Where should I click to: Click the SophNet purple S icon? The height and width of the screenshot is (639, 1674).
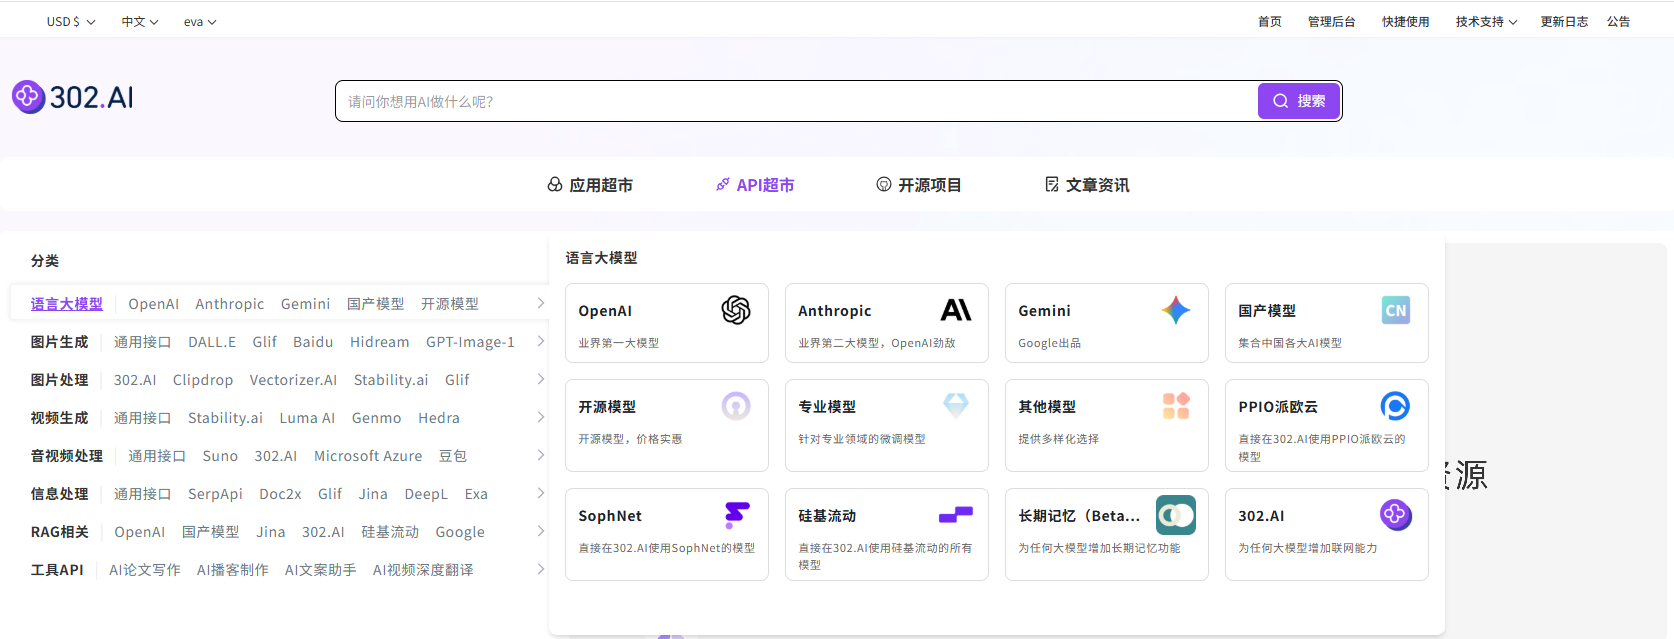tap(737, 515)
